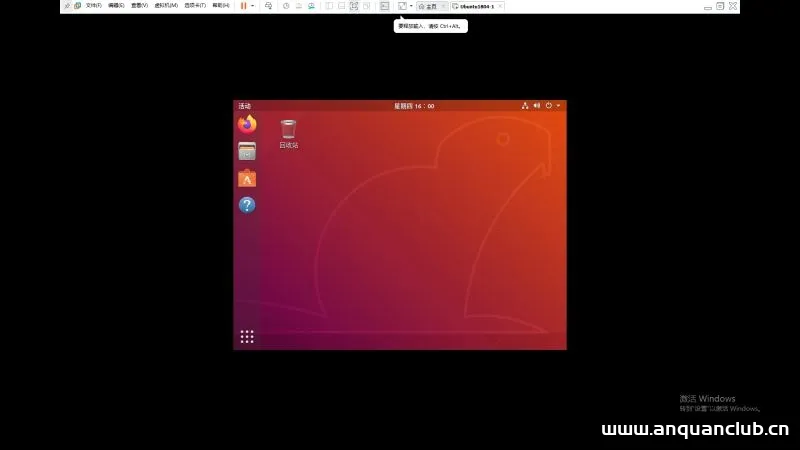Expand the stretch display dropdown arrow
Image resolution: width=800 pixels, height=450 pixels.
pos(411,6)
